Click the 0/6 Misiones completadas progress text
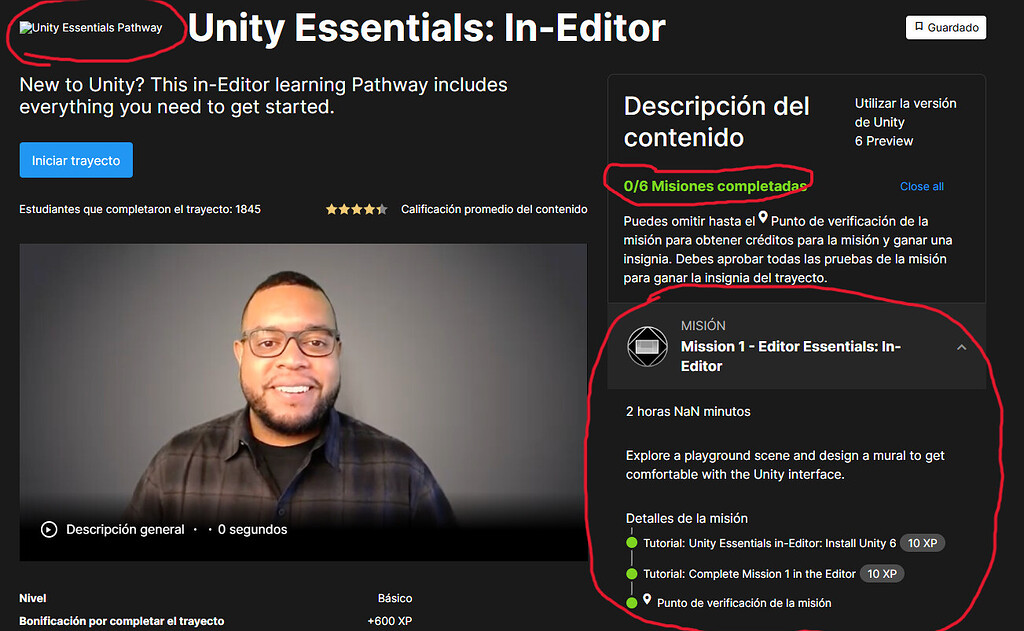Viewport: 1024px width, 631px height. pyautogui.click(x=713, y=186)
